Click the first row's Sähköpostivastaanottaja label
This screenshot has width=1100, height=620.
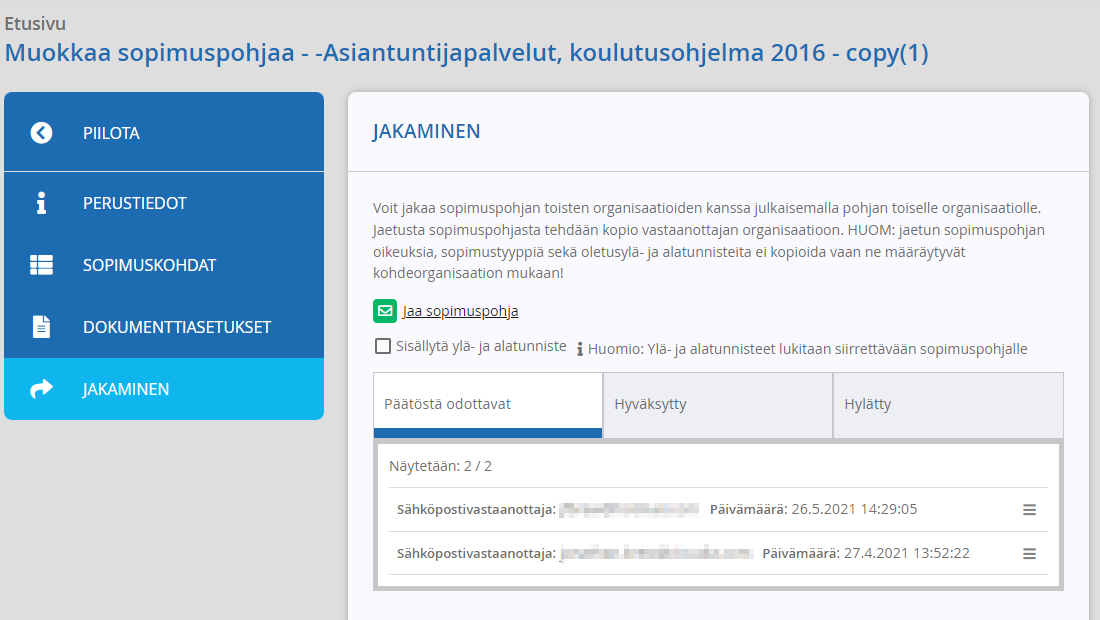[476, 509]
